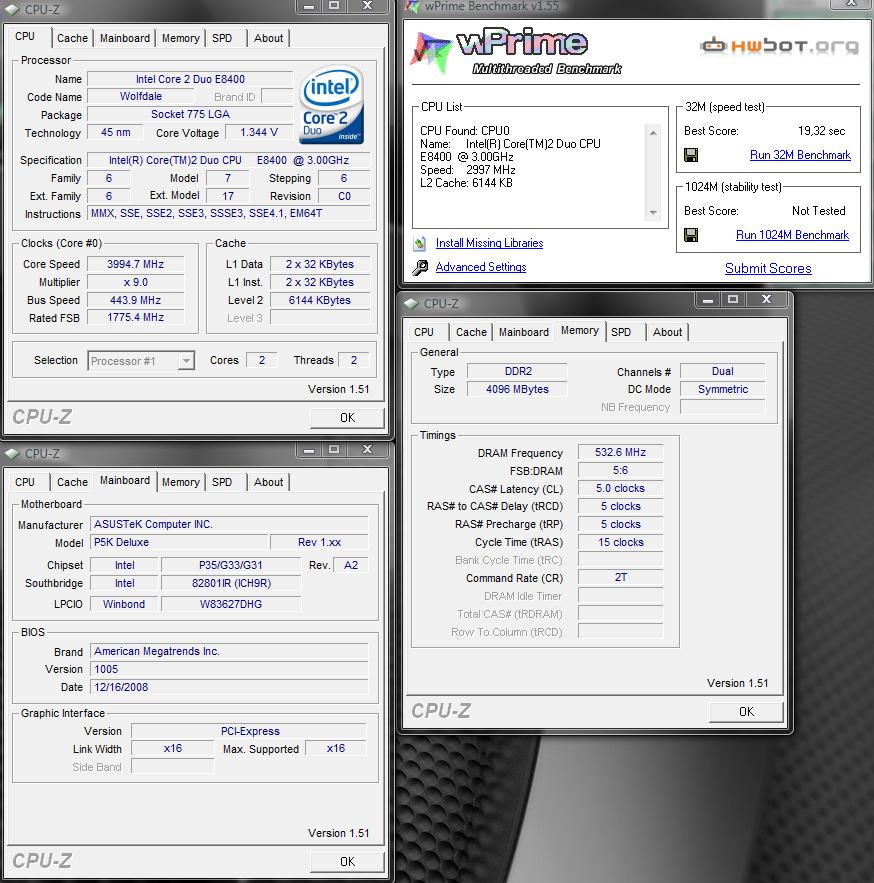Click the Bus Speed value 443.9 MHz

(136, 300)
